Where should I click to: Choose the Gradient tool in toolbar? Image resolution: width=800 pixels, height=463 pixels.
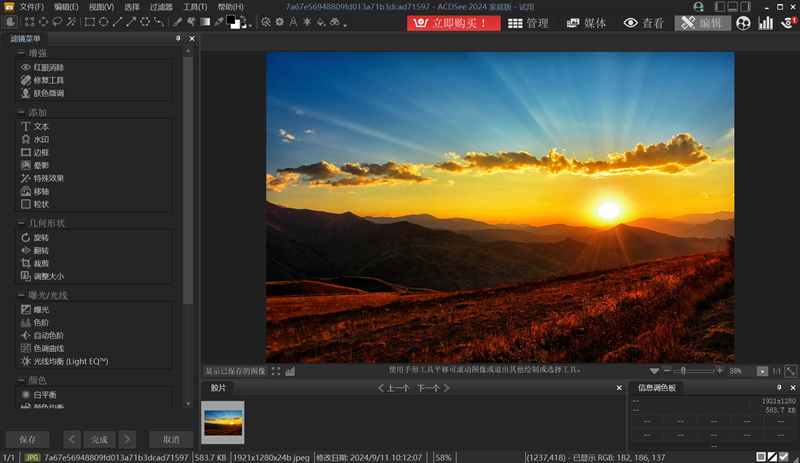(205, 22)
